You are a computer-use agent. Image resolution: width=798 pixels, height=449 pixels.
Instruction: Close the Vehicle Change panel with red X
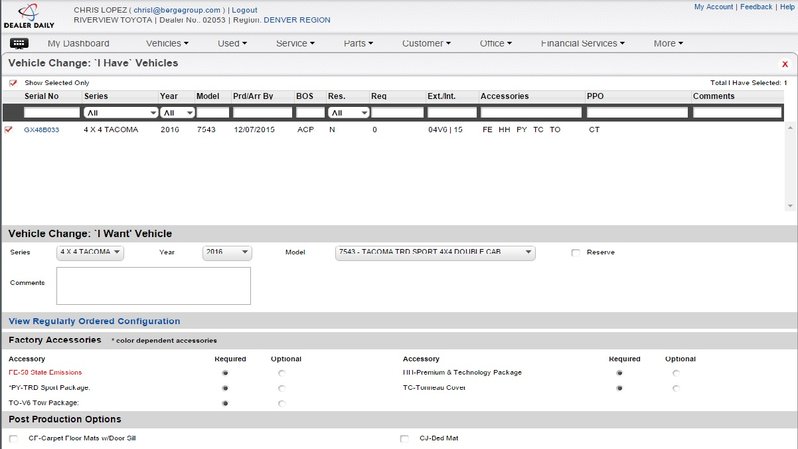[785, 64]
